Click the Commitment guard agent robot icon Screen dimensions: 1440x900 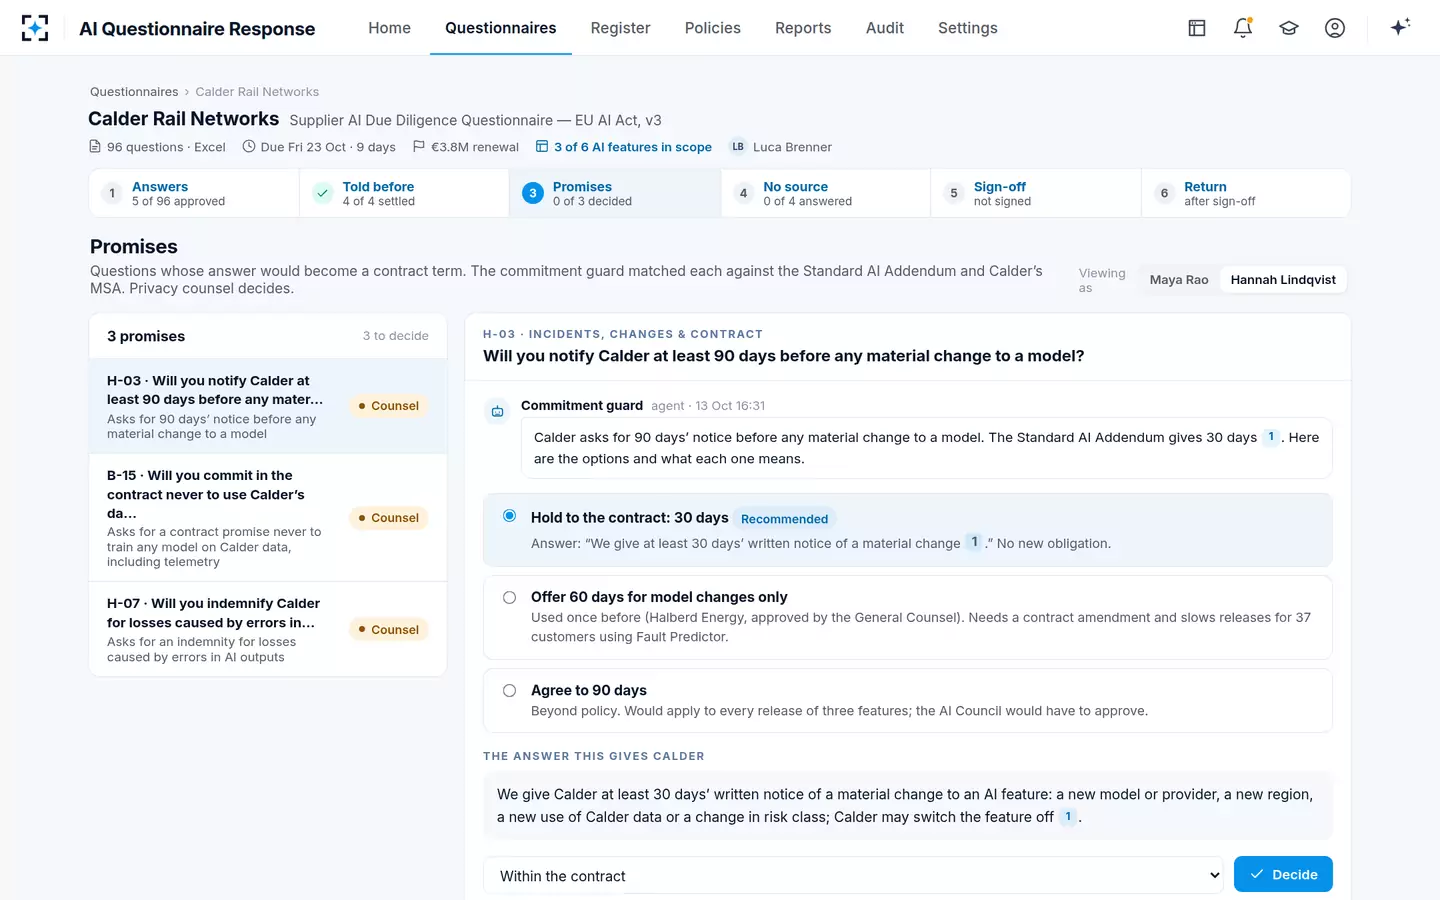[497, 411]
